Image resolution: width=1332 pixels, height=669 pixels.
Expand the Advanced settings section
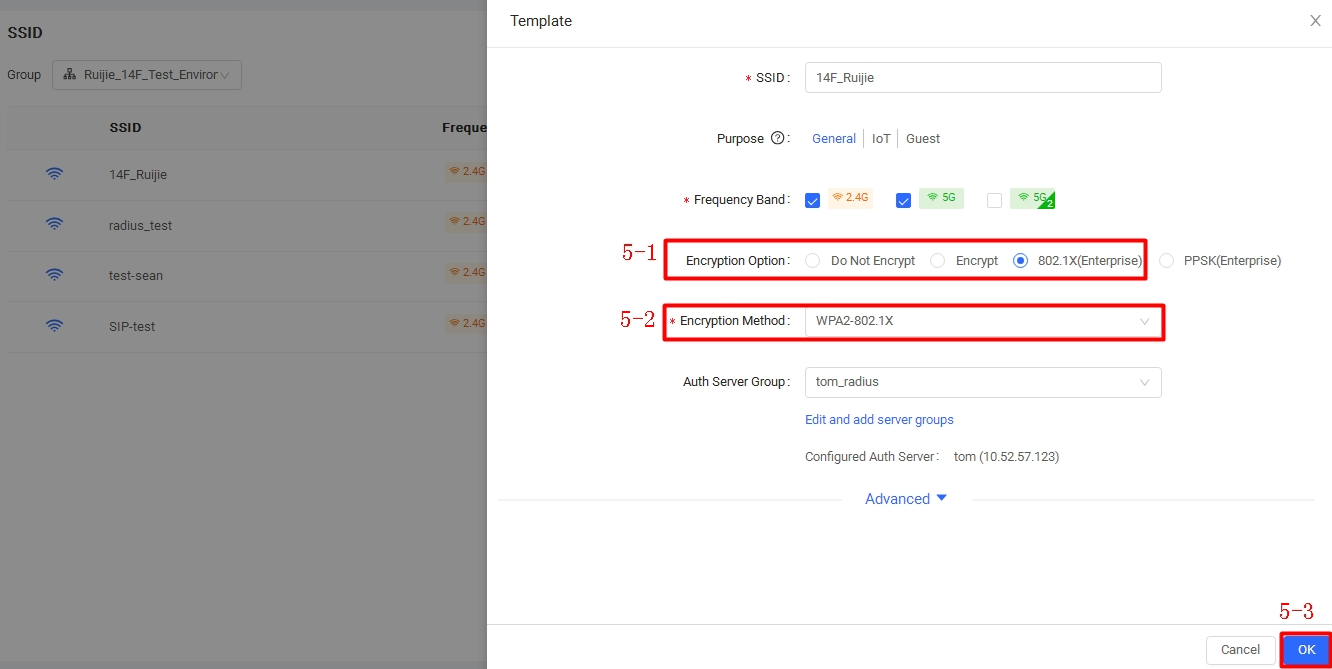tap(905, 499)
